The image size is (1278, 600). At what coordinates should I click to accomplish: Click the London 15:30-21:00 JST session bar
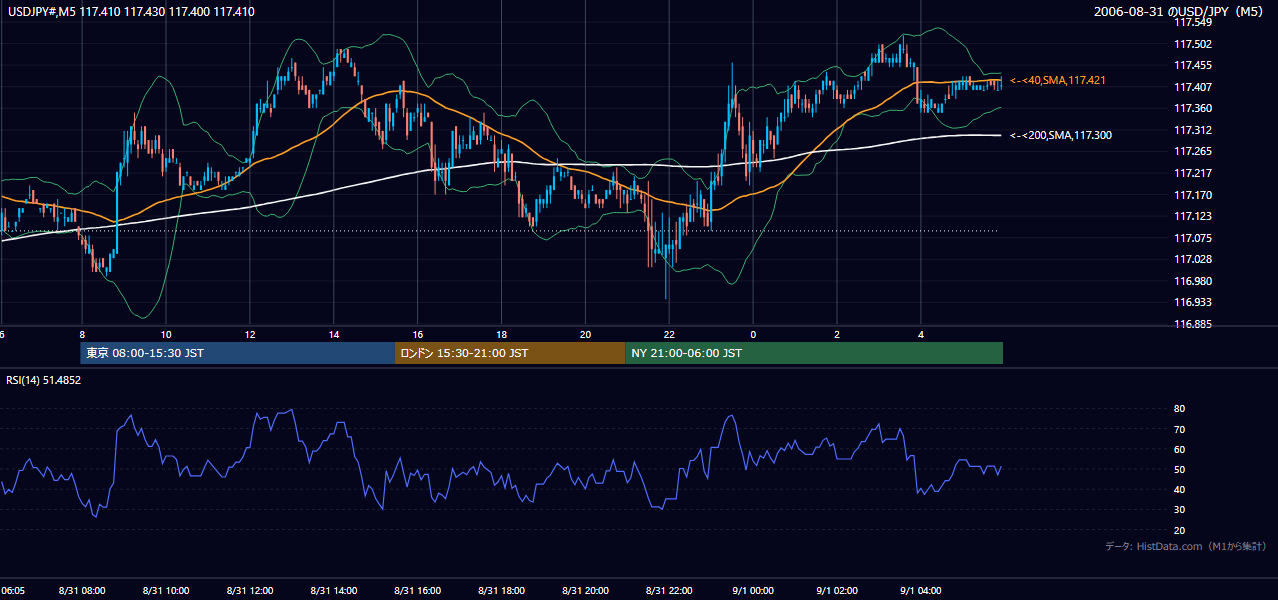511,353
